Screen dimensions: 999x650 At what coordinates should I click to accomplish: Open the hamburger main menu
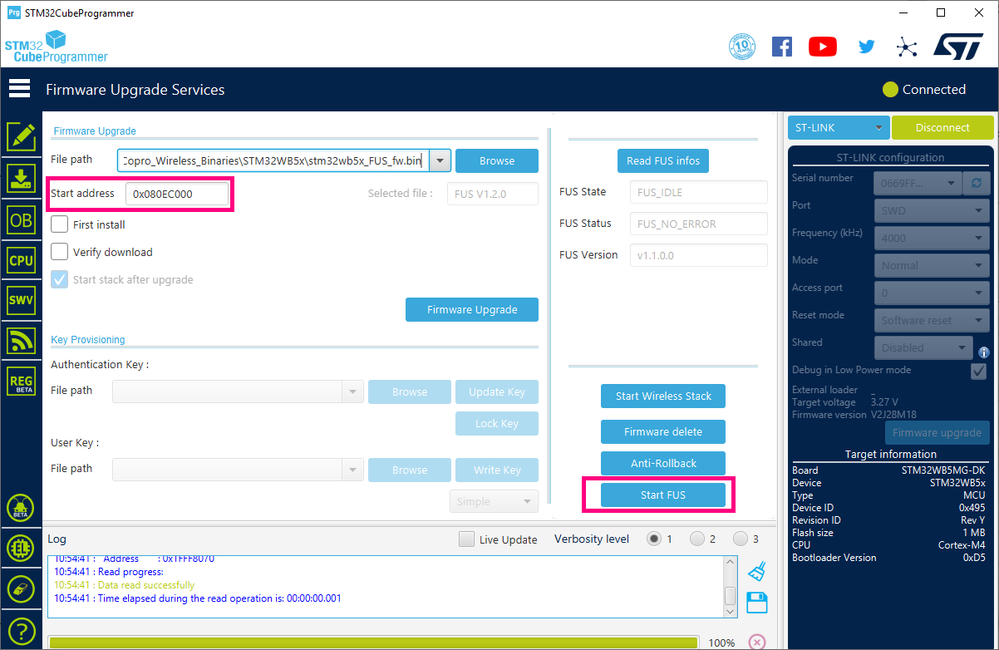coord(19,89)
